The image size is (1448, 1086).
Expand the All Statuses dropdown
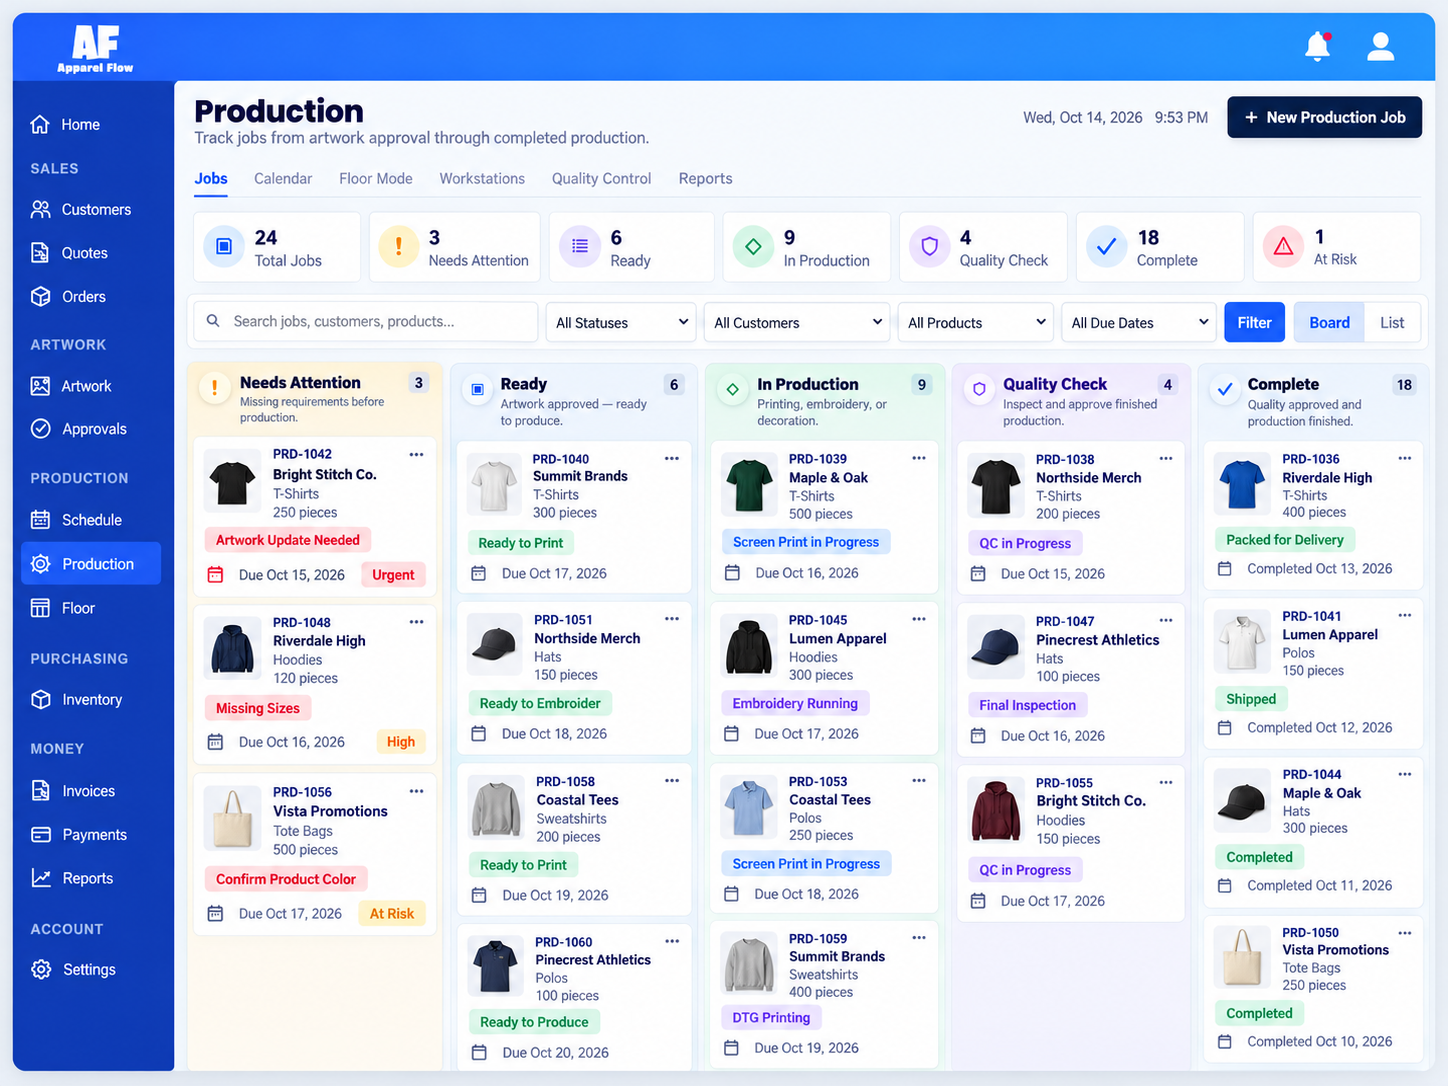pyautogui.click(x=621, y=322)
